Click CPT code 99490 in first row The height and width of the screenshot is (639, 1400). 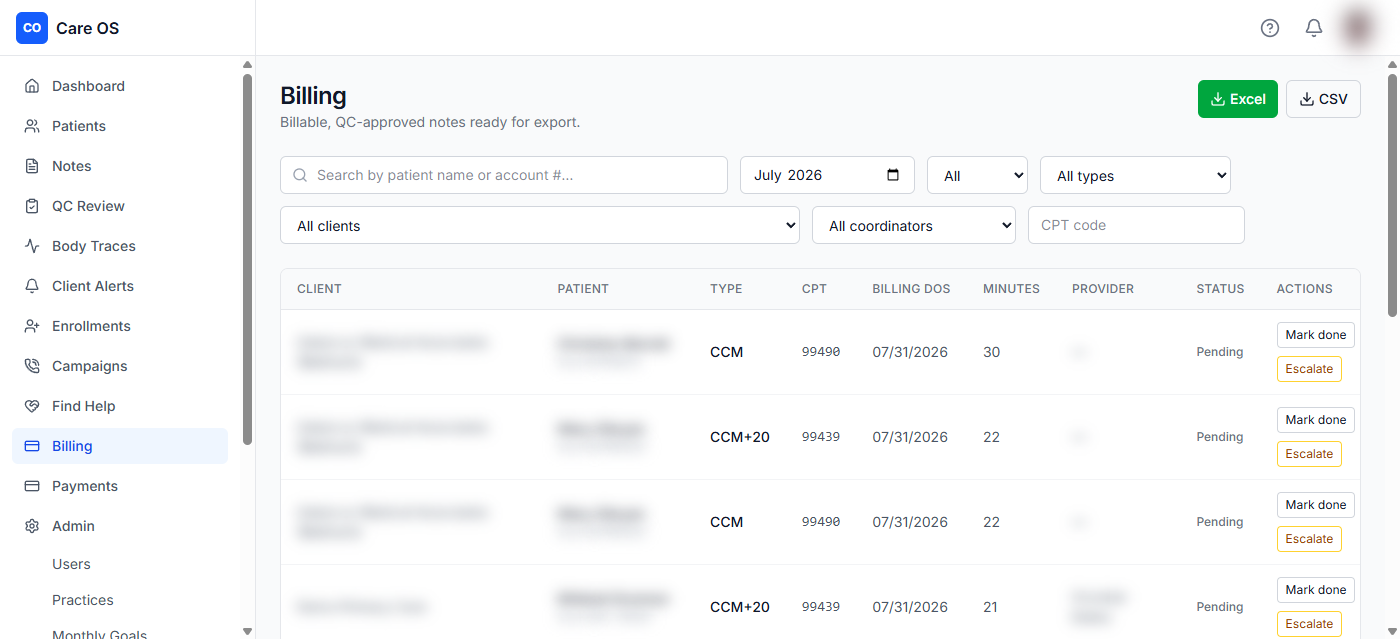[821, 352]
